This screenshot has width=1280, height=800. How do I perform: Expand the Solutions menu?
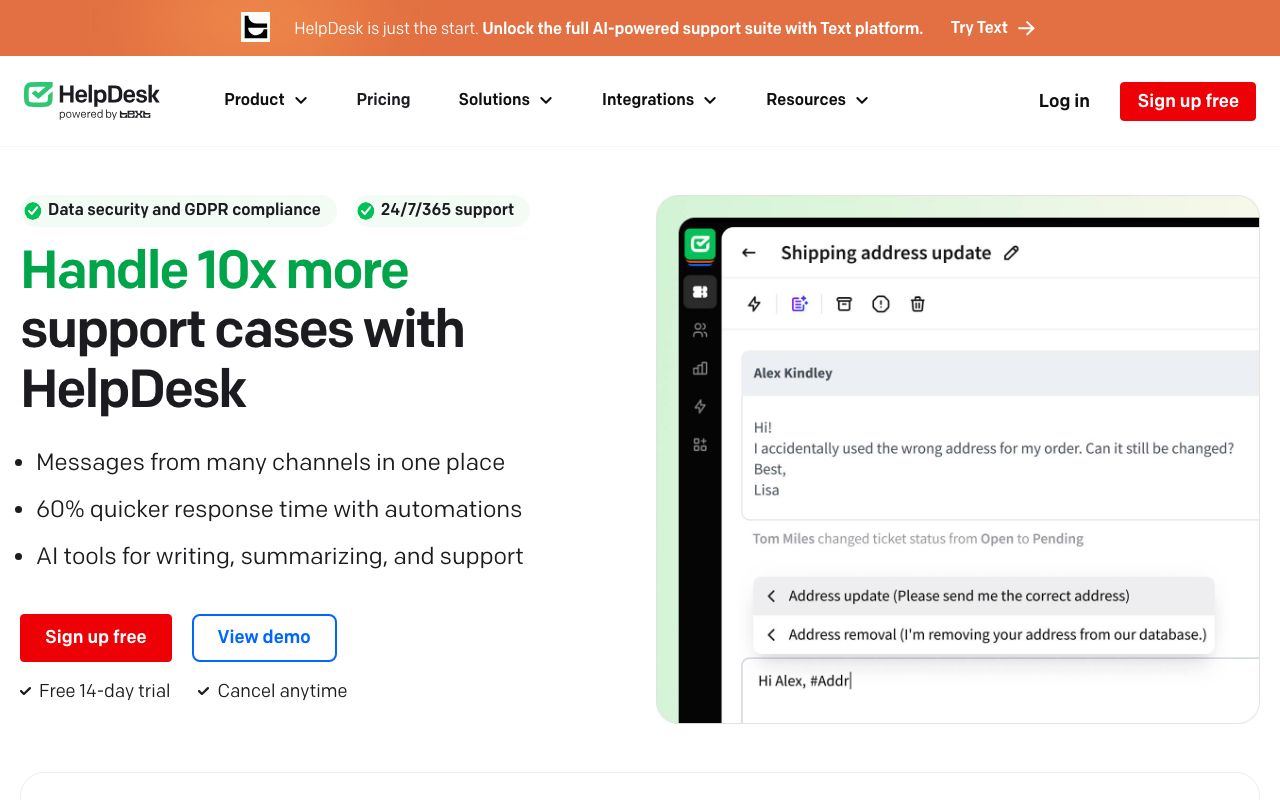tap(505, 100)
